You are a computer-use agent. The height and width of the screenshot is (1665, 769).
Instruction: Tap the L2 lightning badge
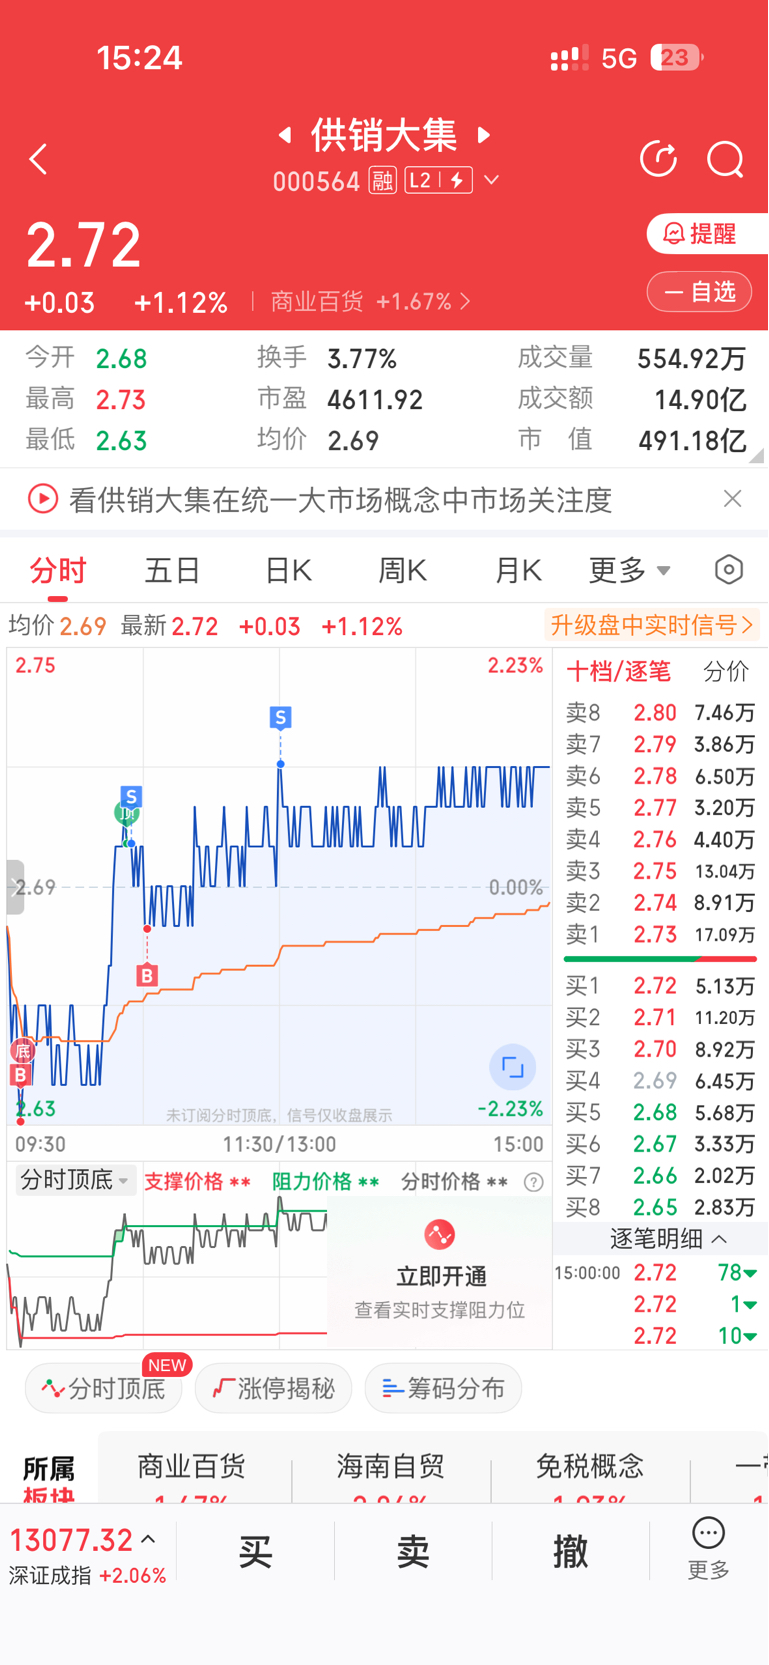(x=438, y=181)
